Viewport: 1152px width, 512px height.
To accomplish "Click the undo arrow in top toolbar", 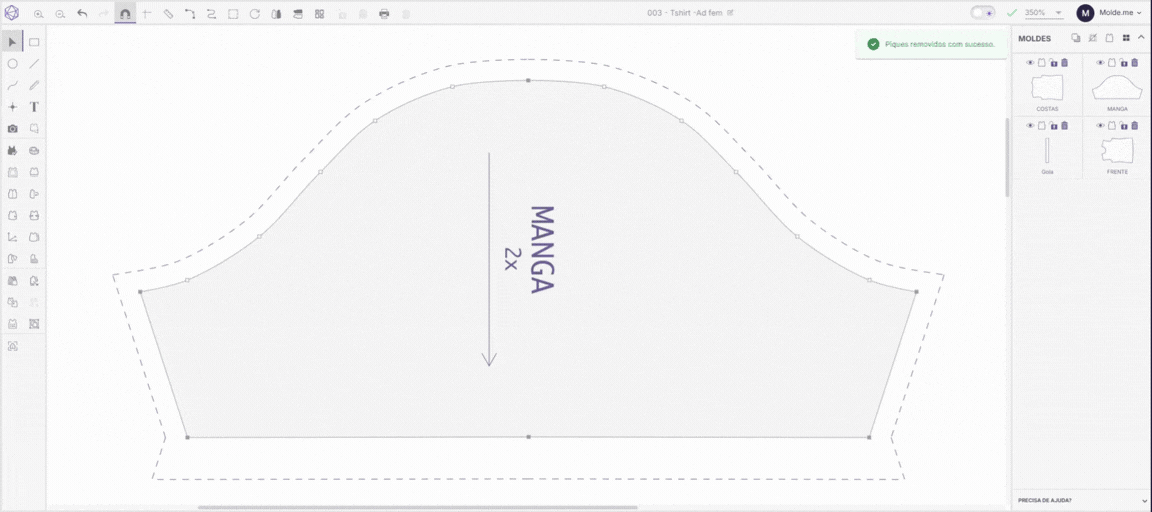I will tap(82, 13).
